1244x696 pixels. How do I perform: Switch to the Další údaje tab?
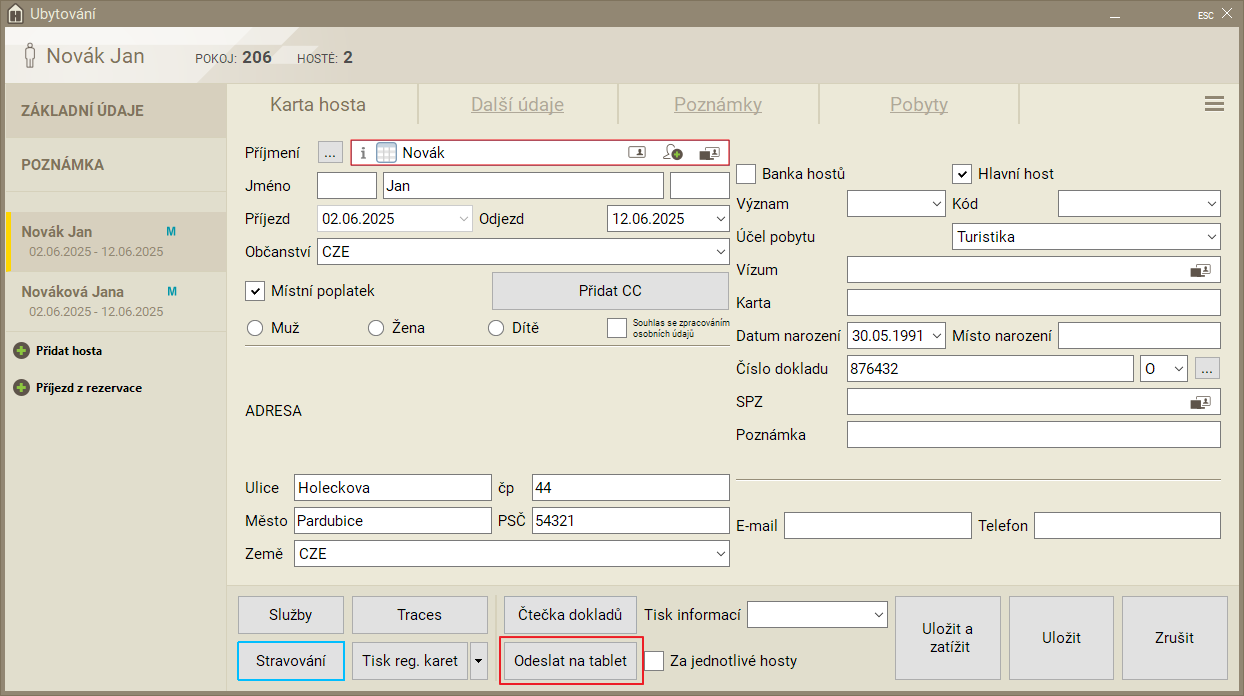[x=517, y=105]
